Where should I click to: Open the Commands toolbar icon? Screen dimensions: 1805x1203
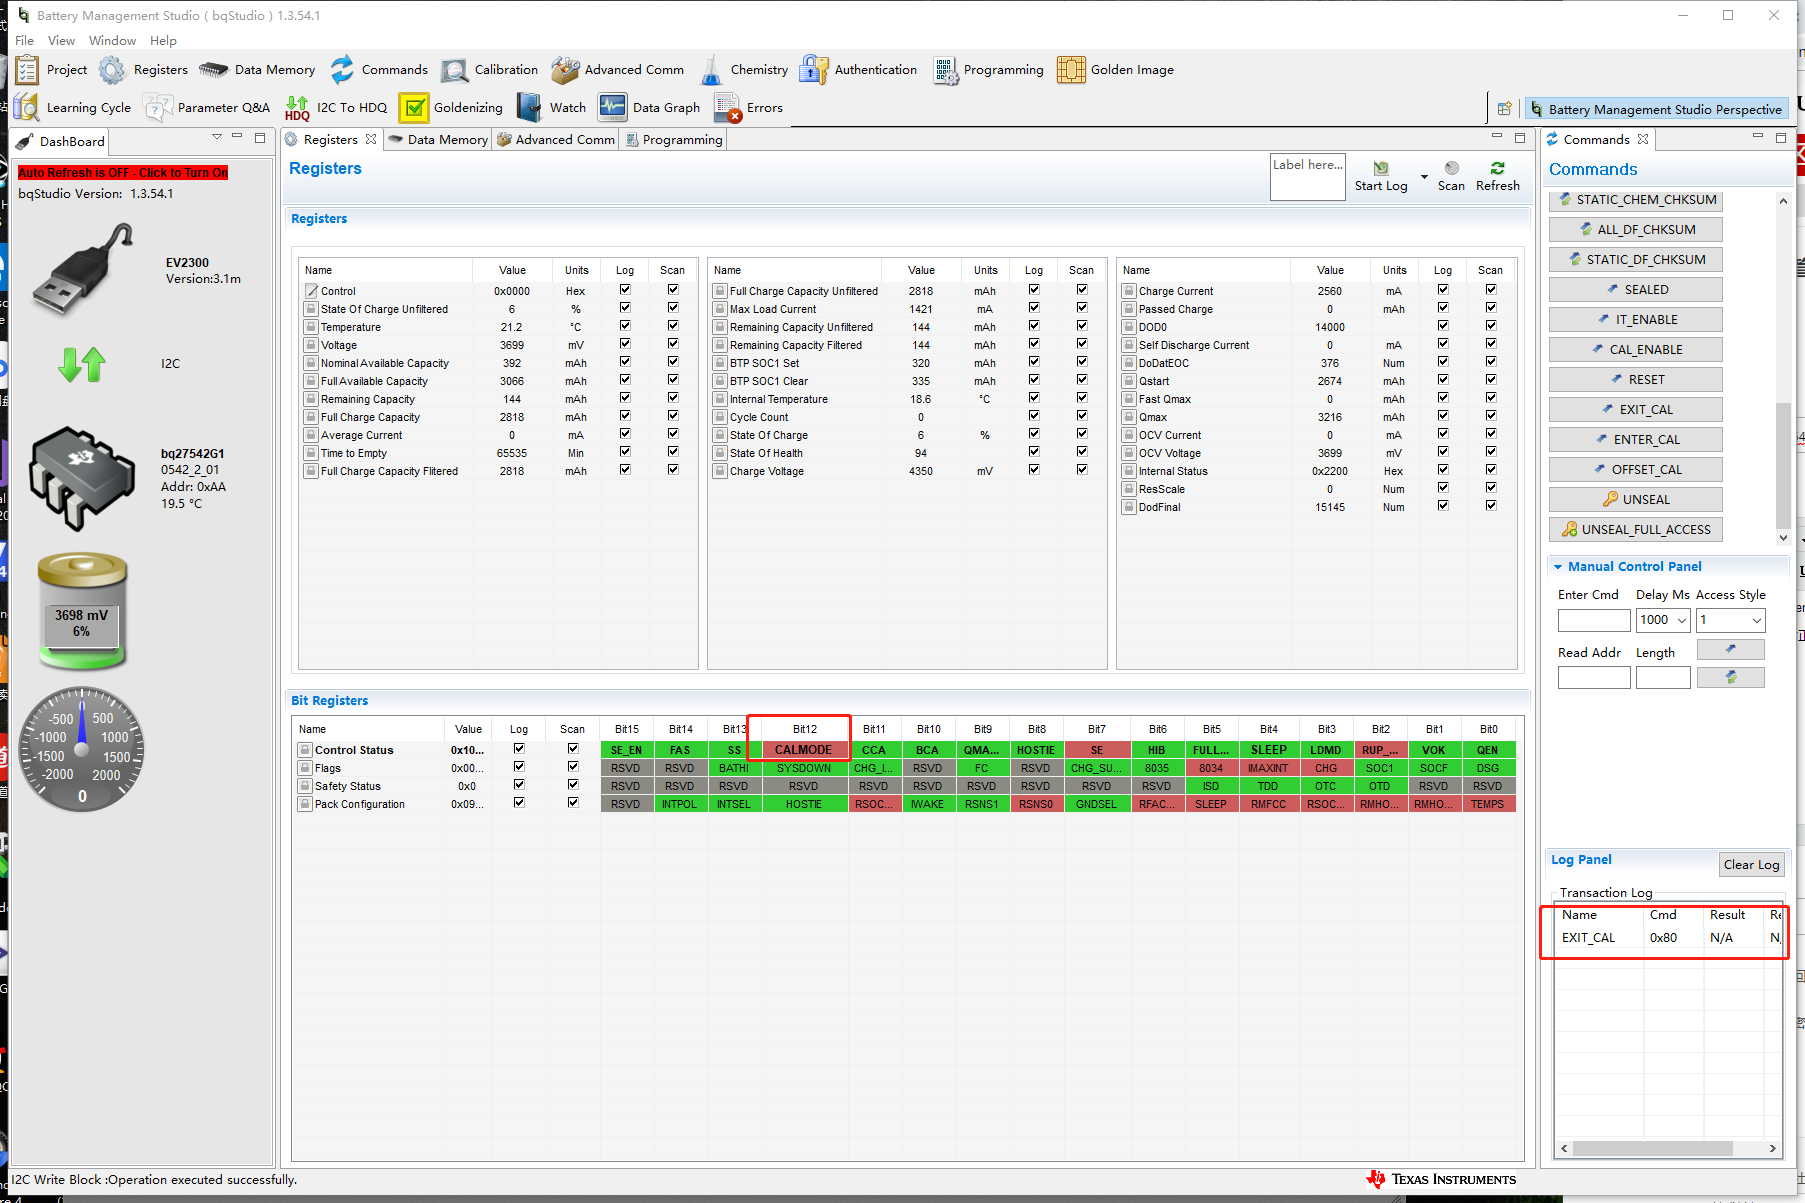342,70
